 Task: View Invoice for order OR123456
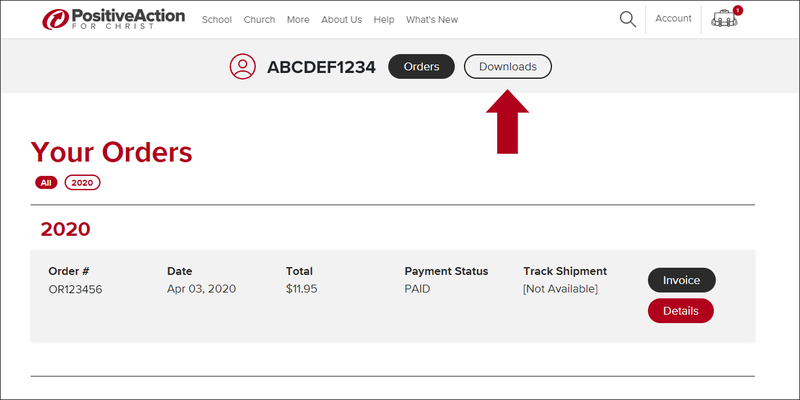[682, 280]
